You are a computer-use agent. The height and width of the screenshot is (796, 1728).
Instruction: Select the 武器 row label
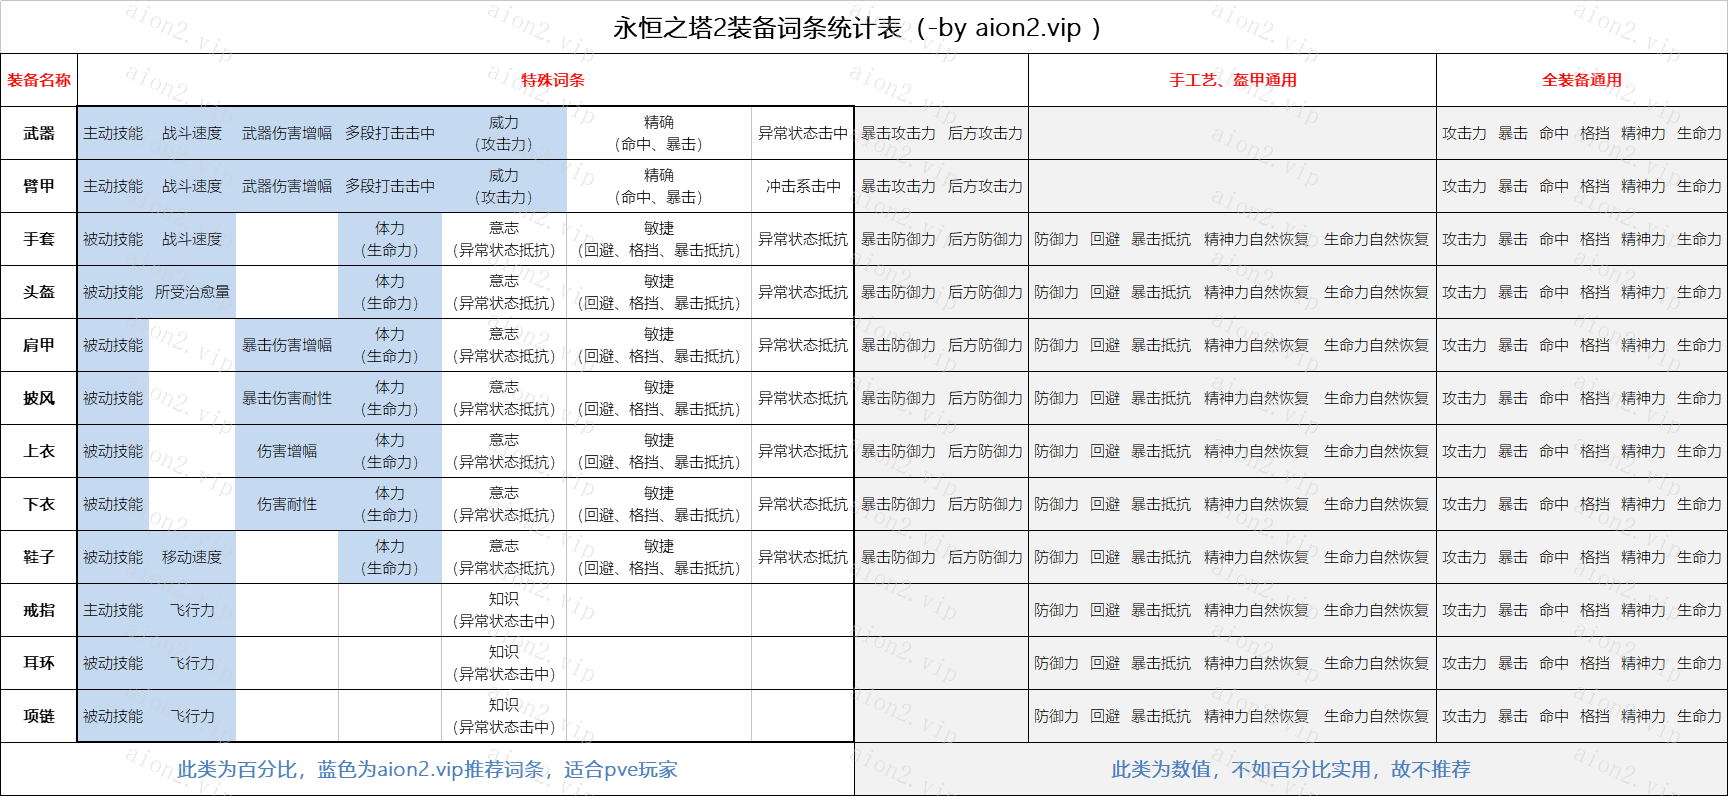[x=39, y=133]
